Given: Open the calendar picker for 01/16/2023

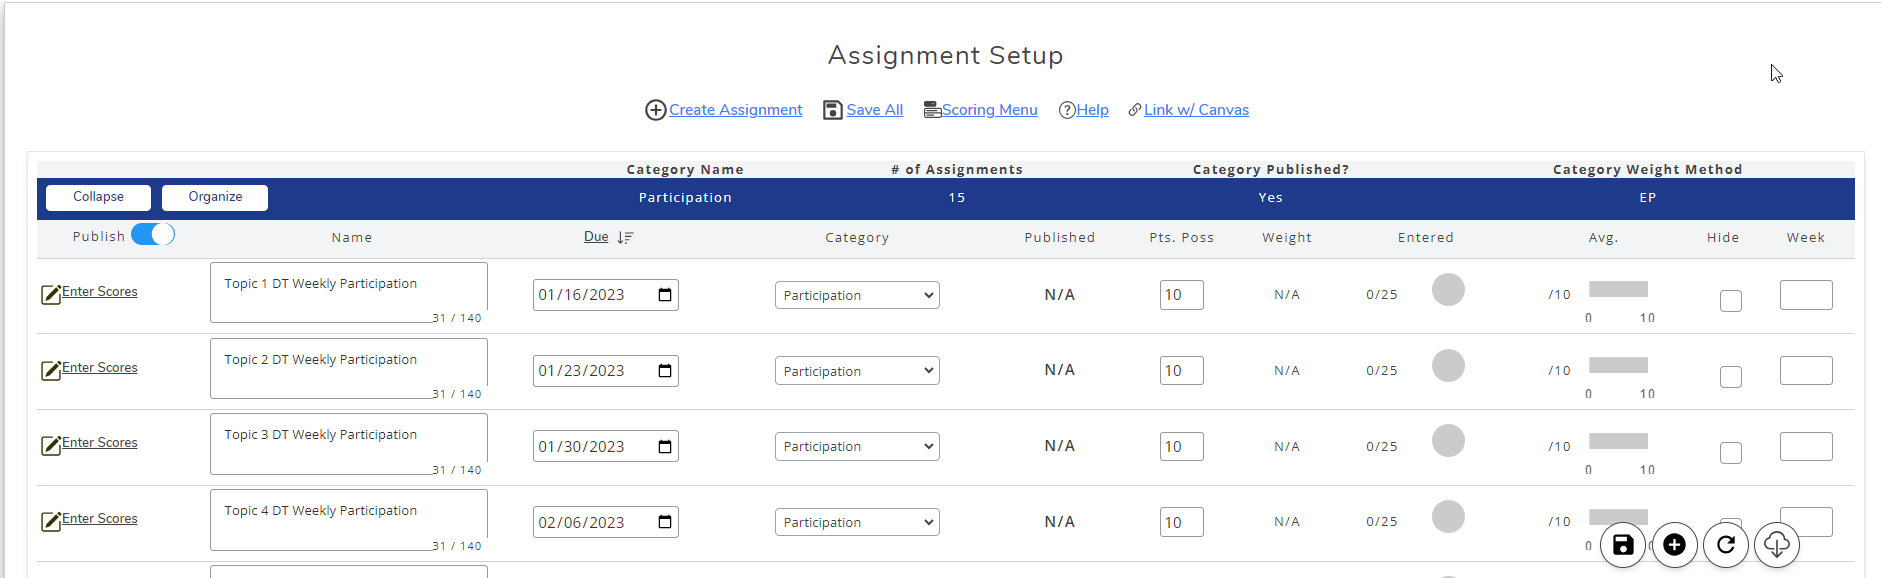Looking at the screenshot, I should (665, 295).
